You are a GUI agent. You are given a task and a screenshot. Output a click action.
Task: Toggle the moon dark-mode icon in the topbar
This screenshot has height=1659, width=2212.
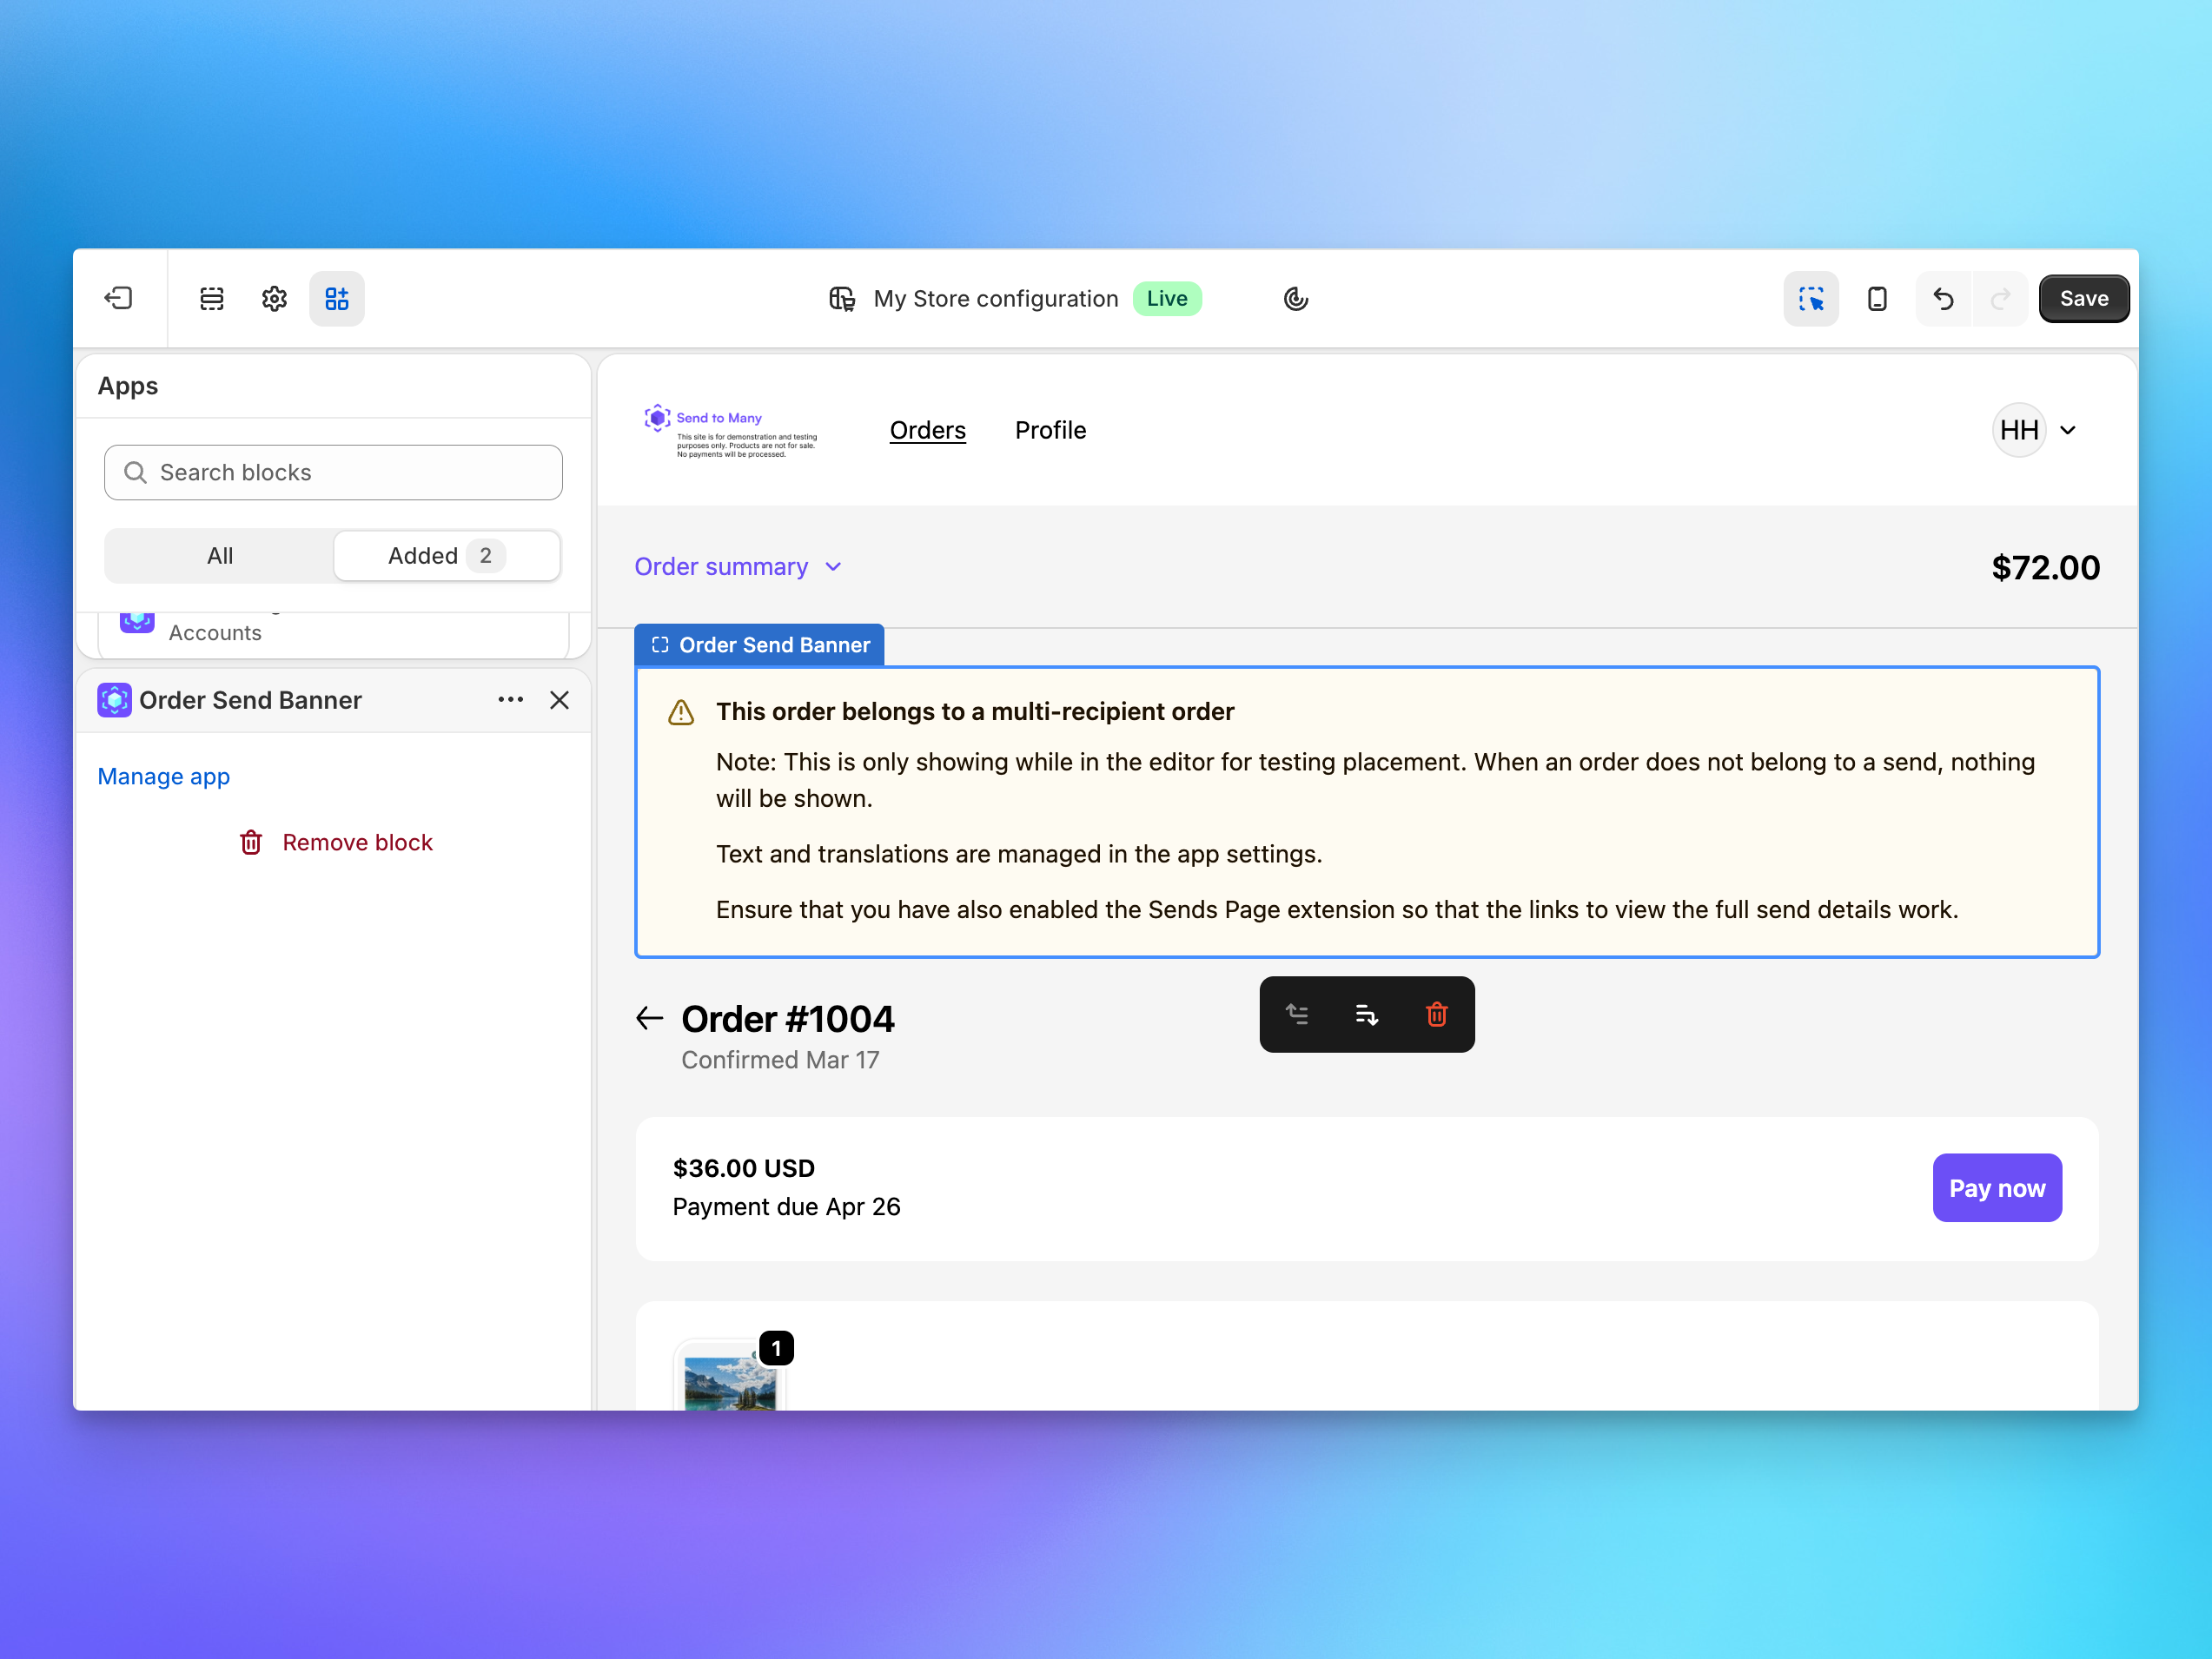click(1295, 298)
